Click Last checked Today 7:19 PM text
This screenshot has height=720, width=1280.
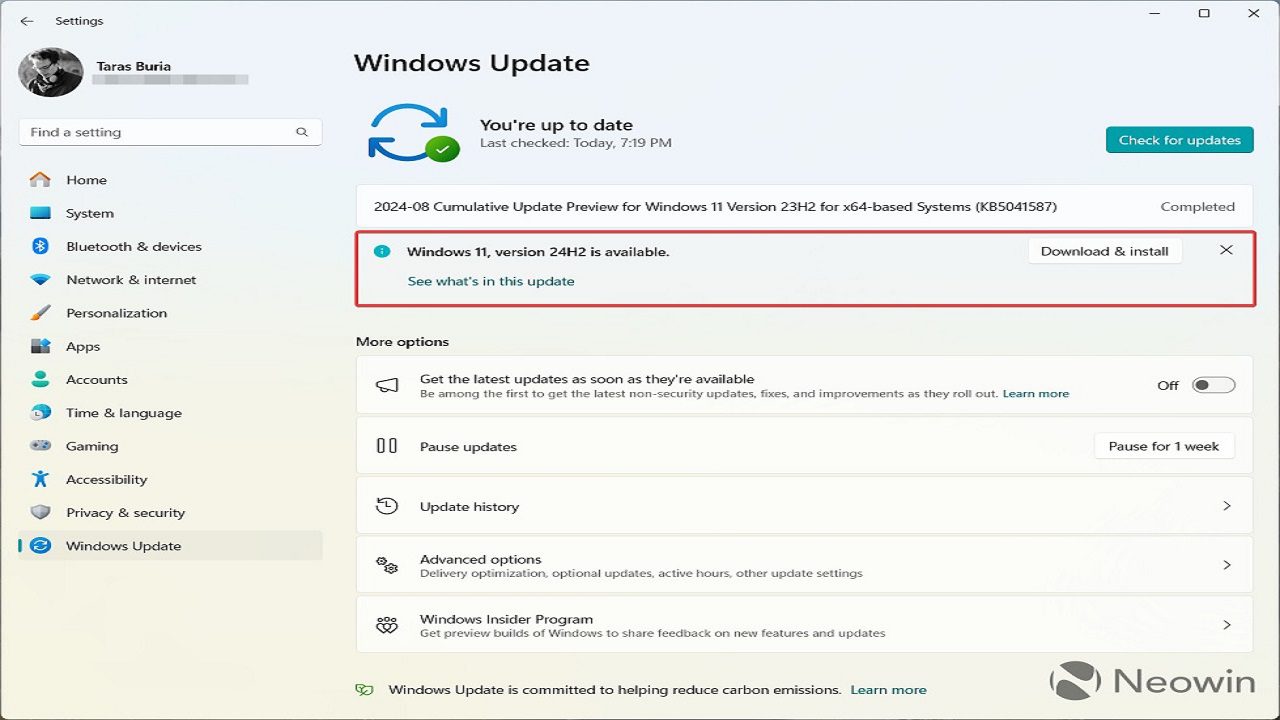tap(576, 143)
